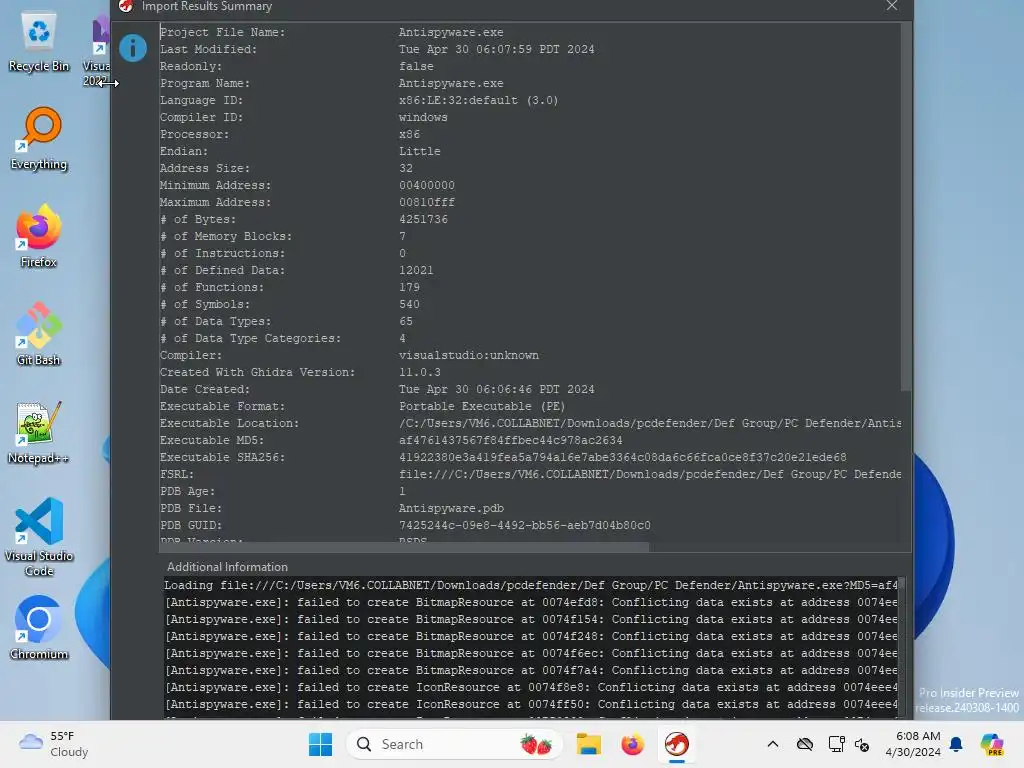Screen dimensions: 1024x768
Task: Click the PDB File value Antispyware.pdb
Action: click(451, 508)
